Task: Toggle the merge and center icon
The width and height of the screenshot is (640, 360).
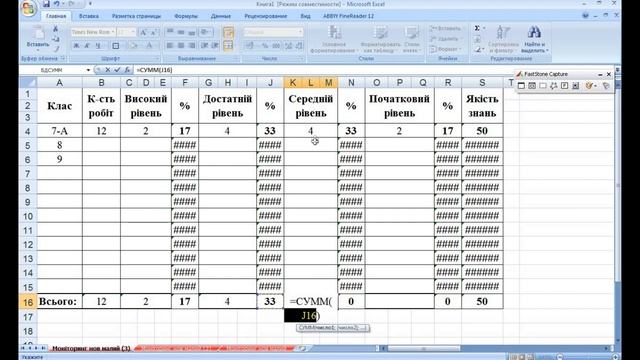Action: [x=229, y=45]
